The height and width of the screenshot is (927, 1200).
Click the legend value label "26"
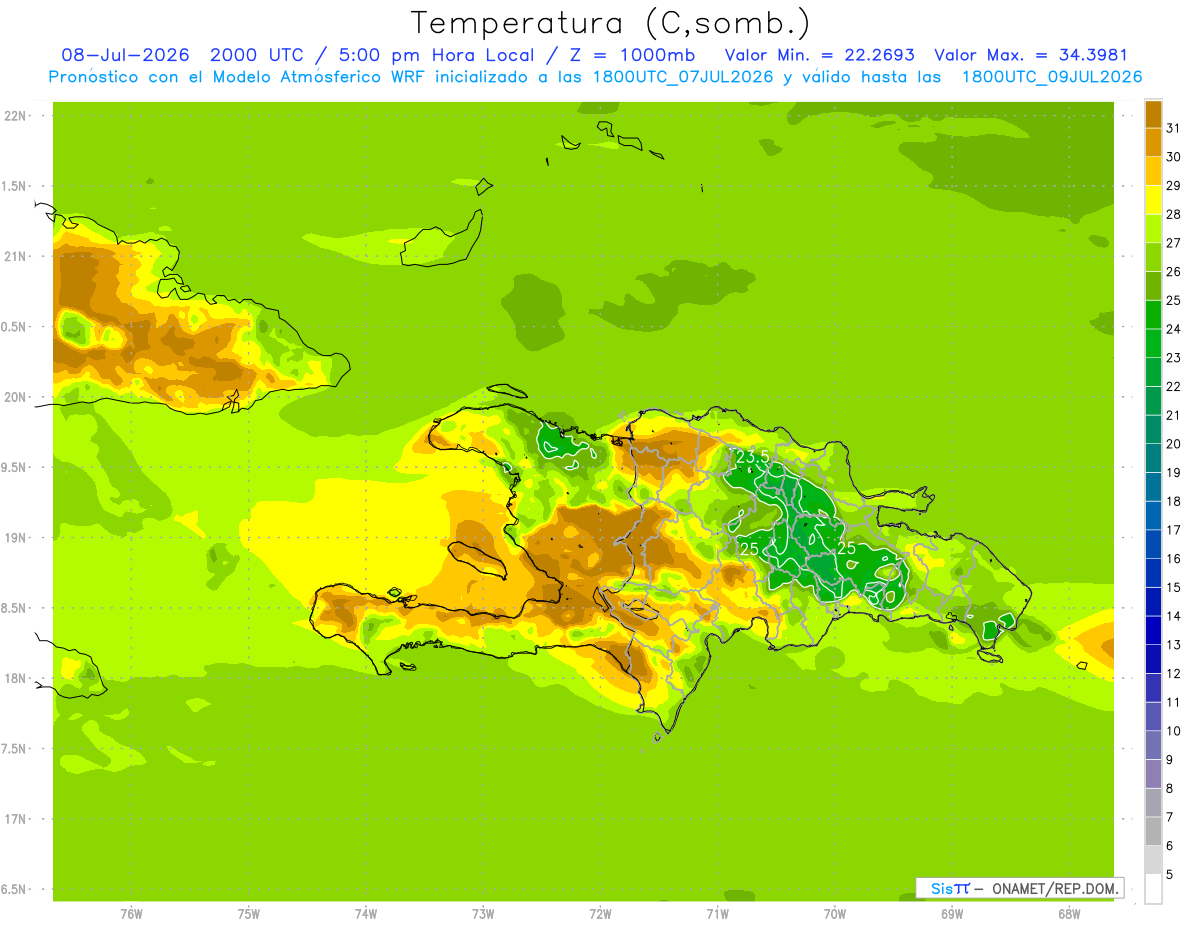1174,271
